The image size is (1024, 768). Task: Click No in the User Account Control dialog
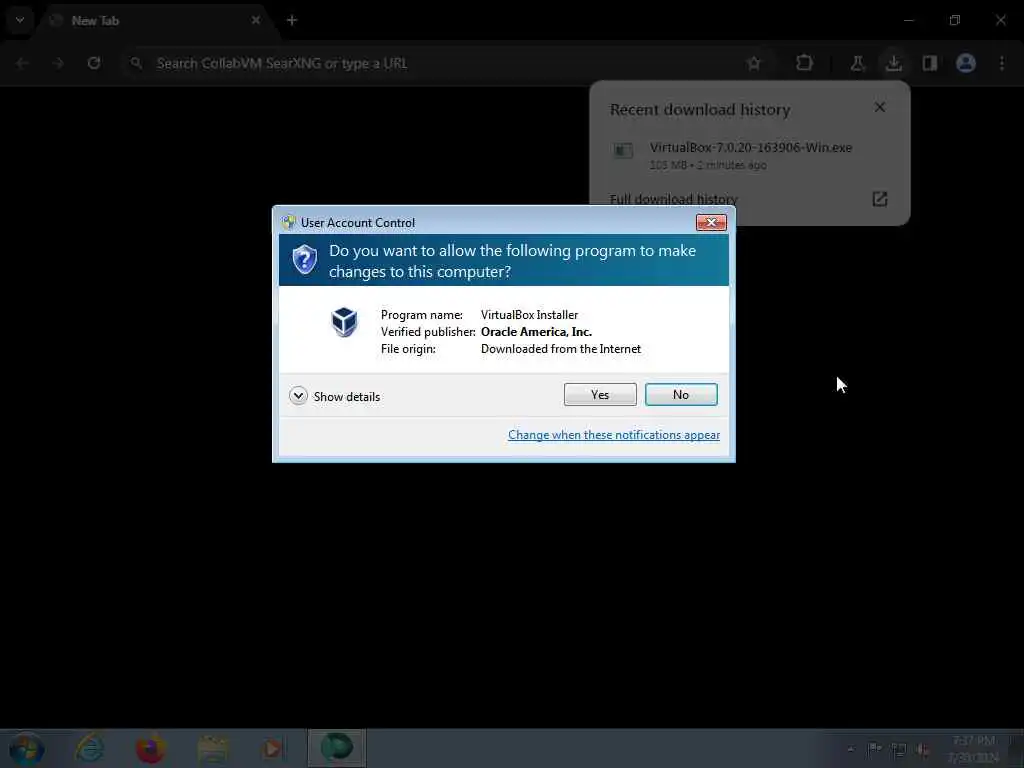pyautogui.click(x=680, y=394)
